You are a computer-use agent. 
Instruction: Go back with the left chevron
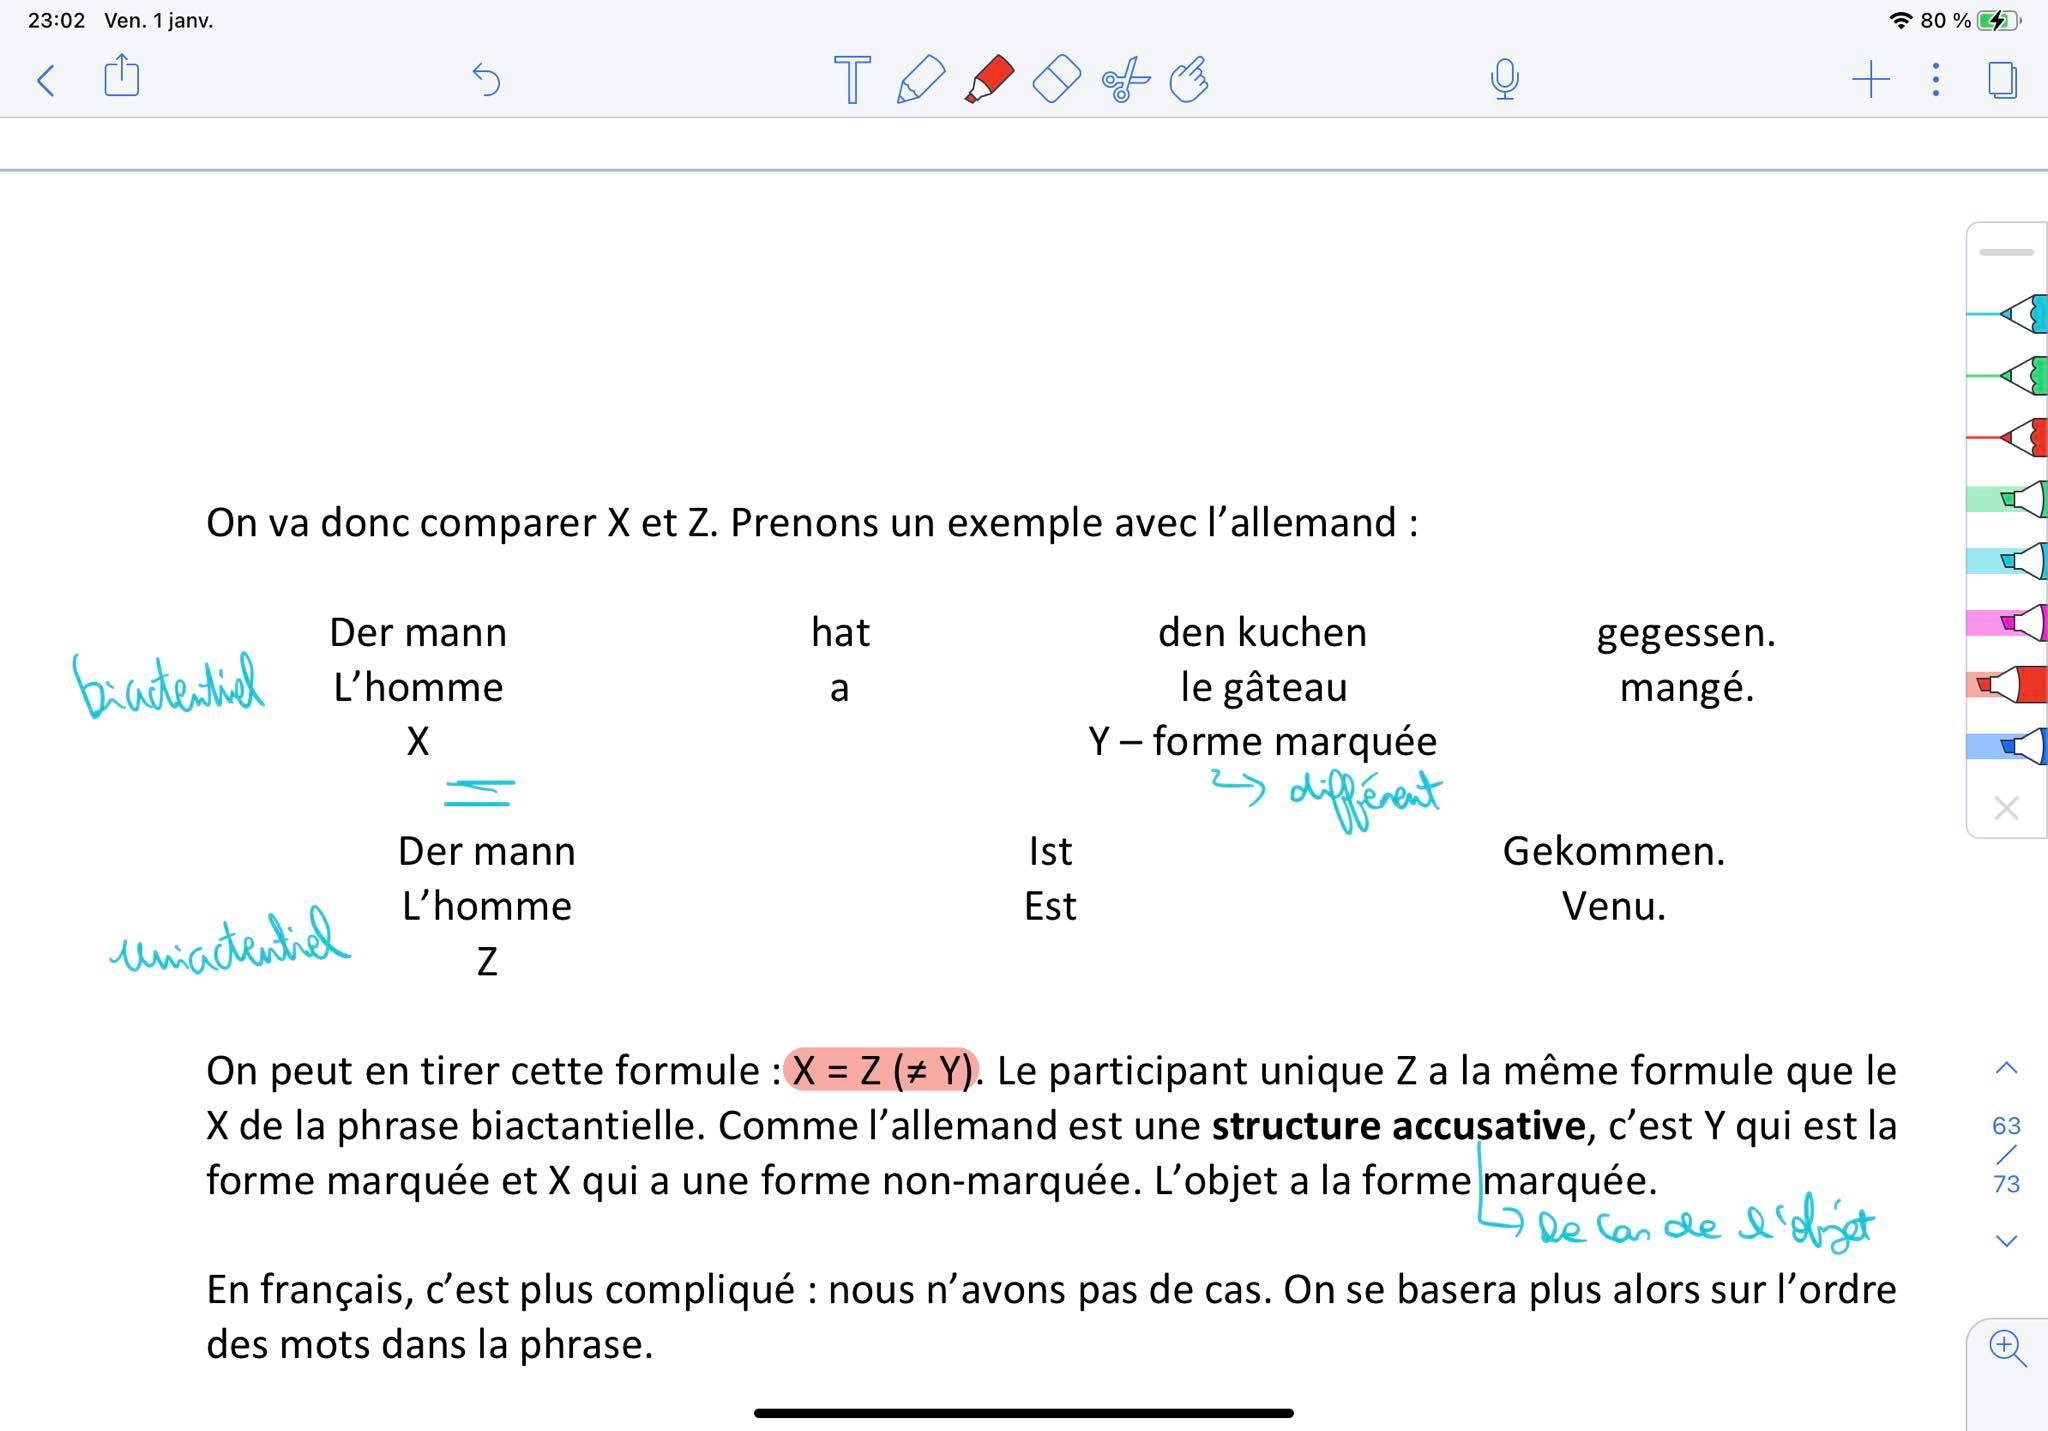(x=45, y=80)
